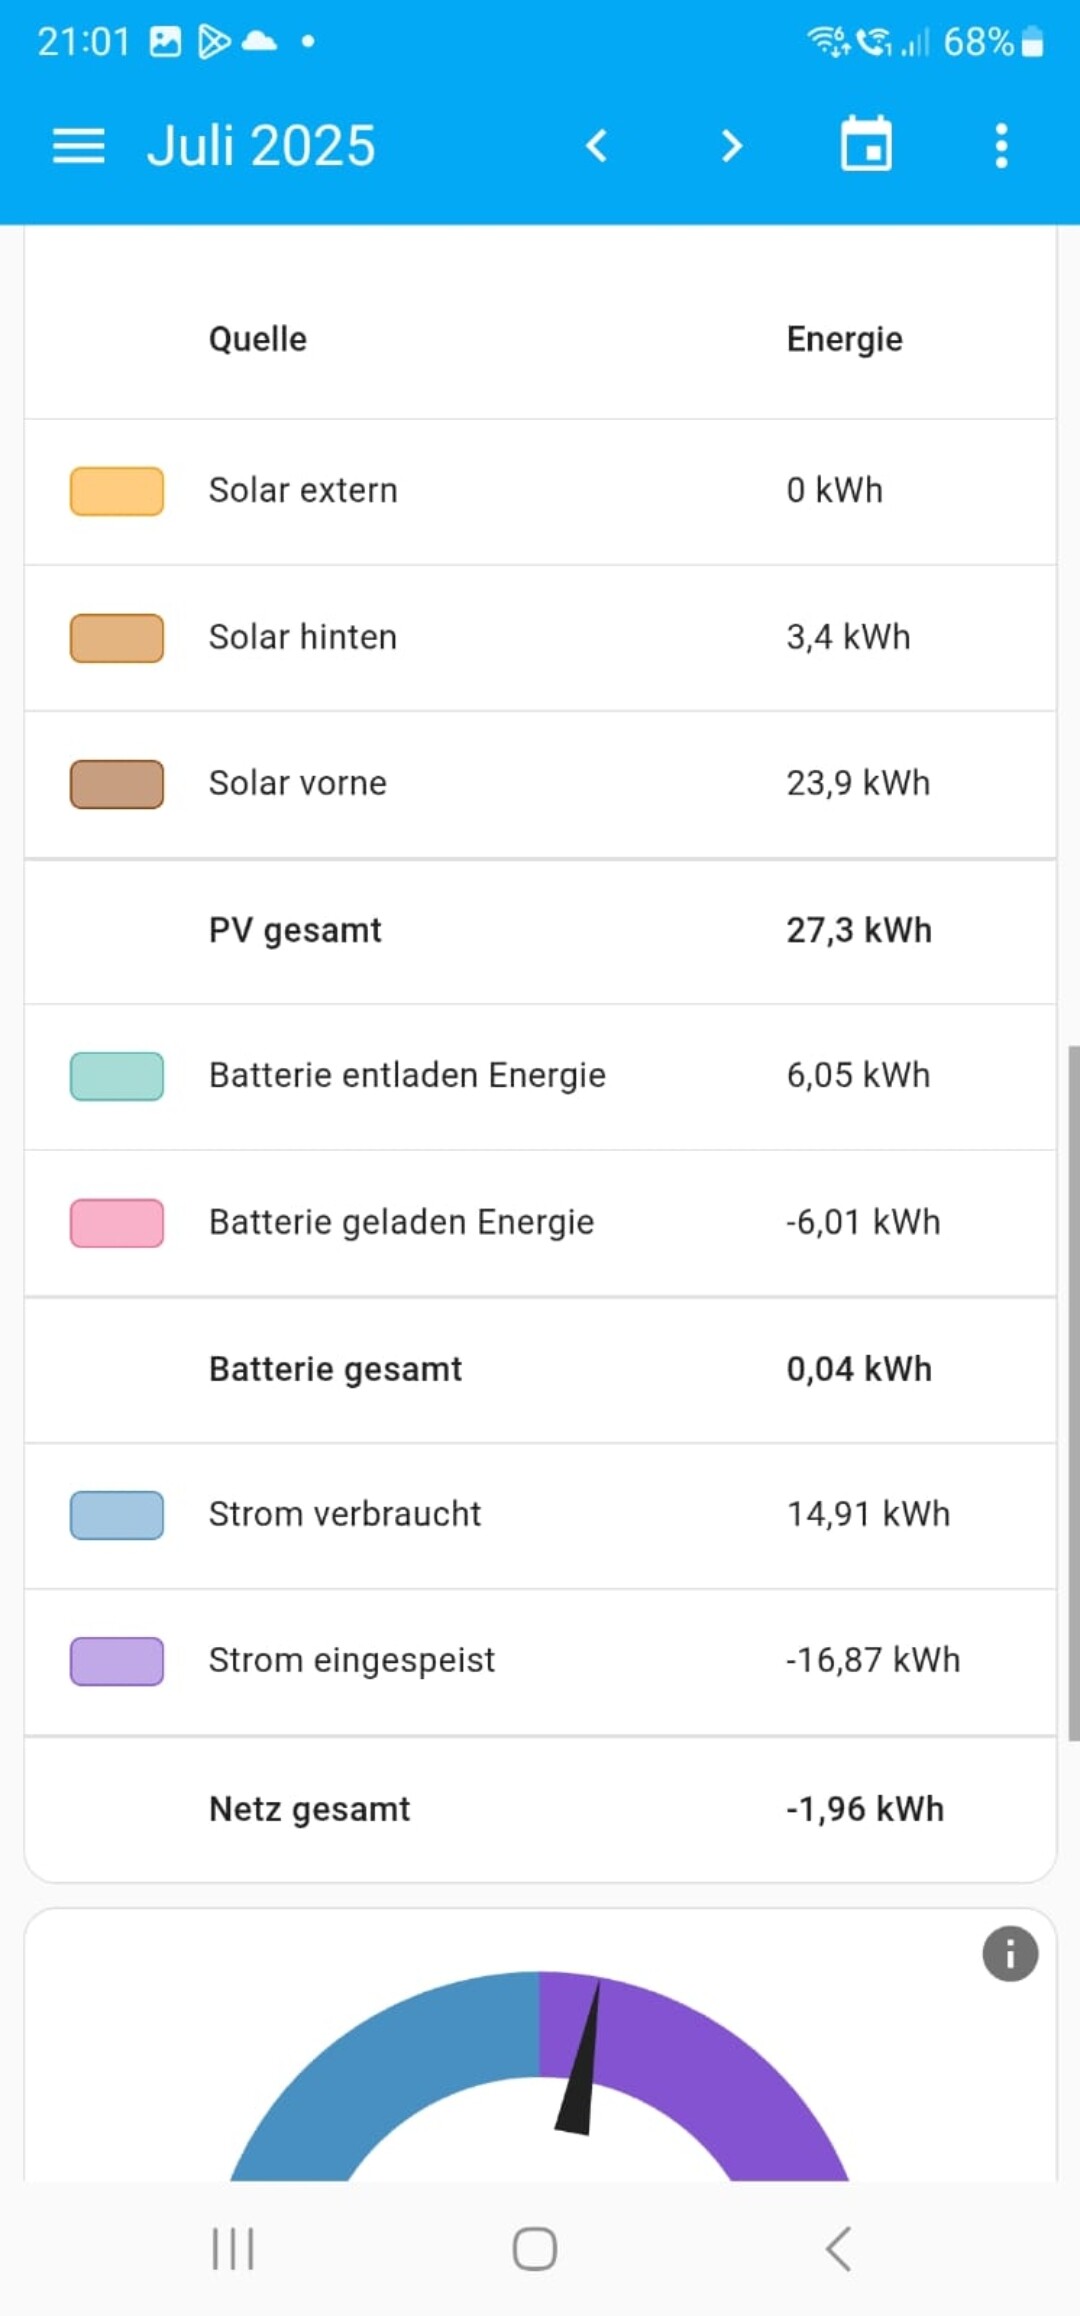Open Android recent apps button
The image size is (1080, 2316).
233,2249
